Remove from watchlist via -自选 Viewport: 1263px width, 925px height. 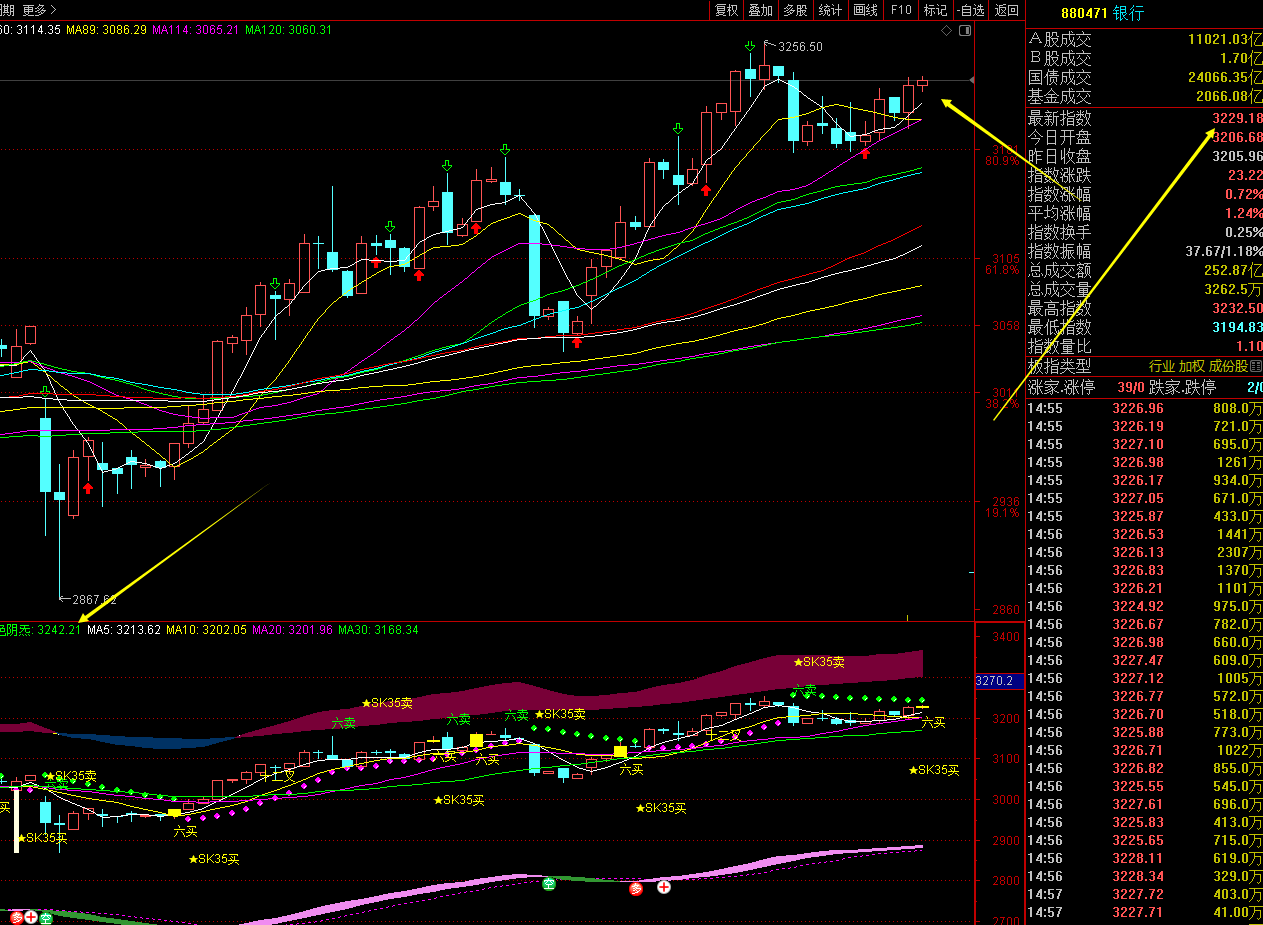pos(970,10)
